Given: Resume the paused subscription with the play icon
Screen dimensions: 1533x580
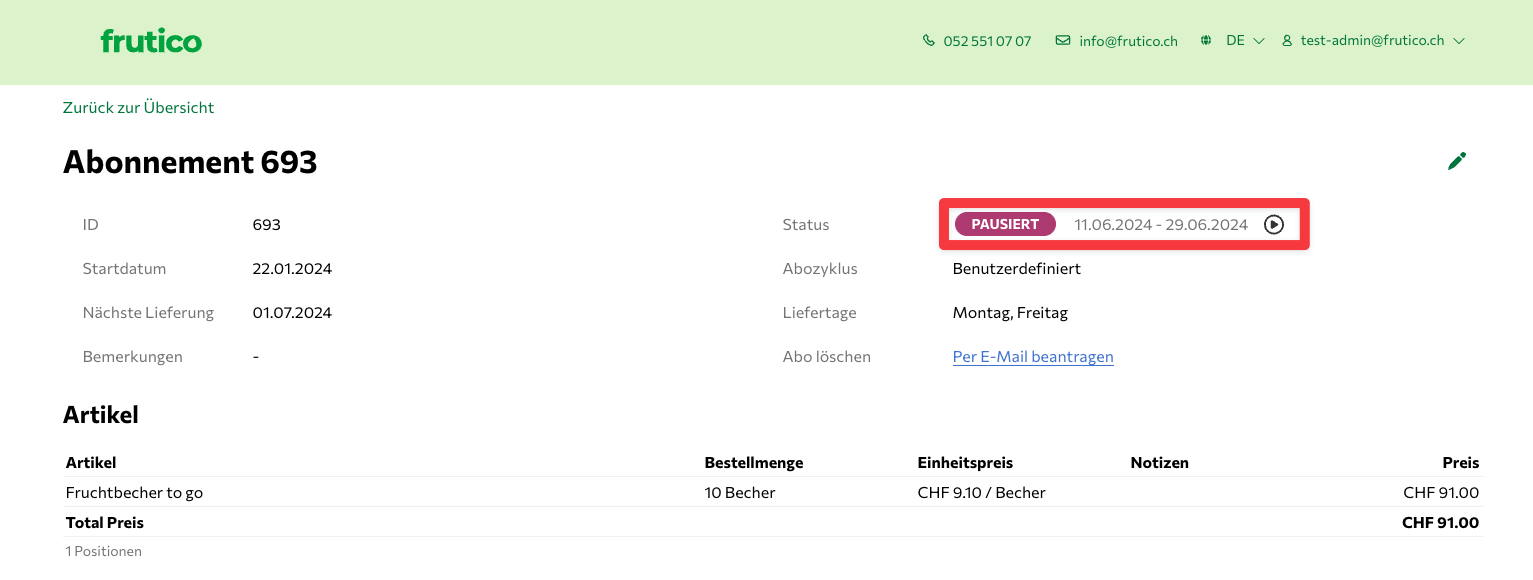Looking at the screenshot, I should pos(1273,225).
